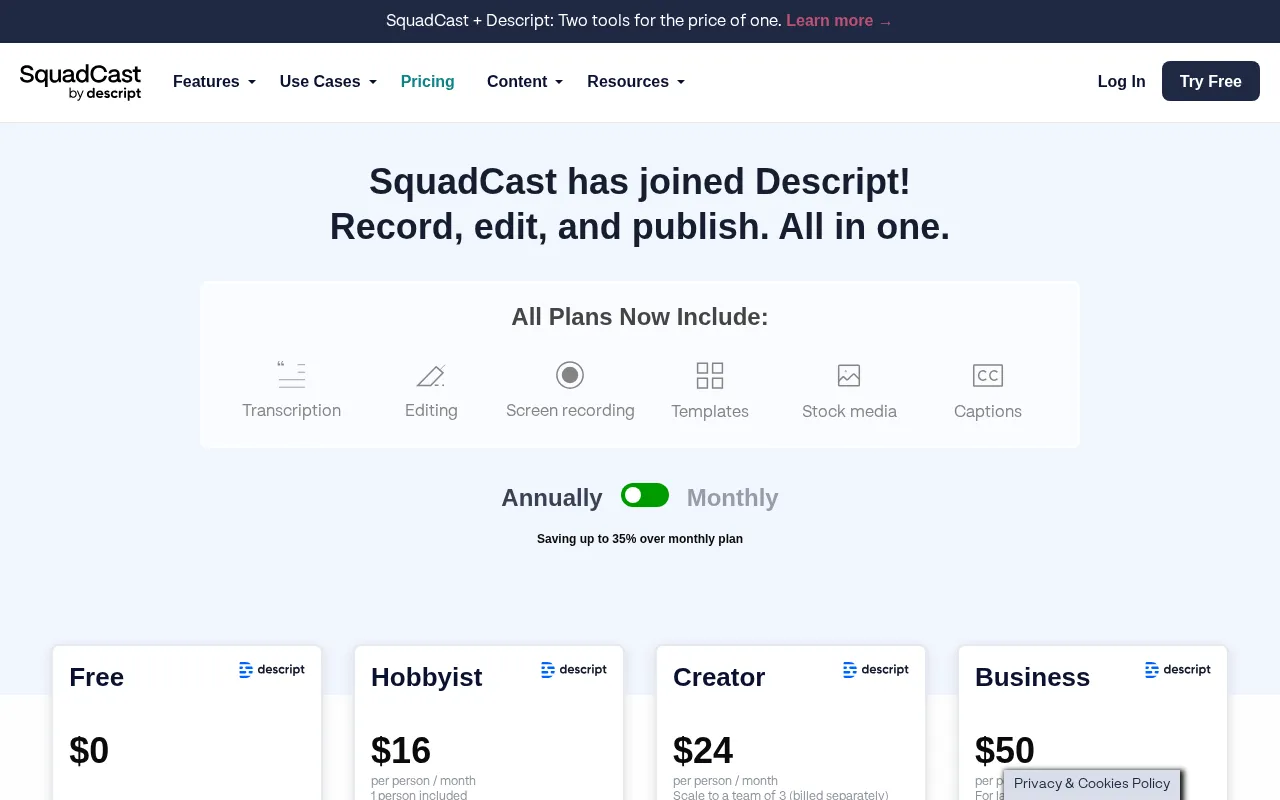Click the Transcription feature icon

[x=291, y=375]
